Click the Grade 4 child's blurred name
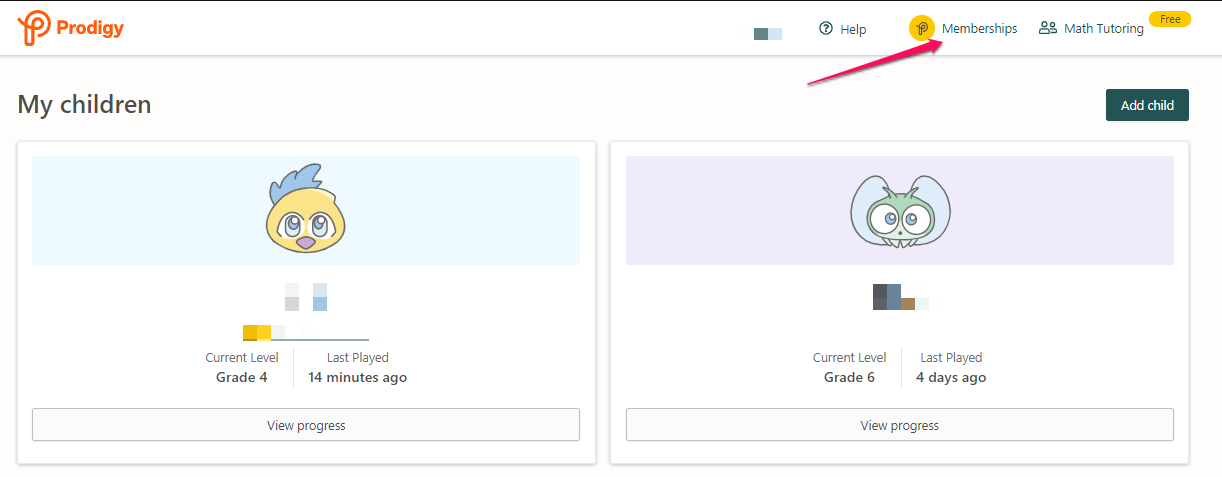1222x477 pixels. pyautogui.click(x=306, y=297)
